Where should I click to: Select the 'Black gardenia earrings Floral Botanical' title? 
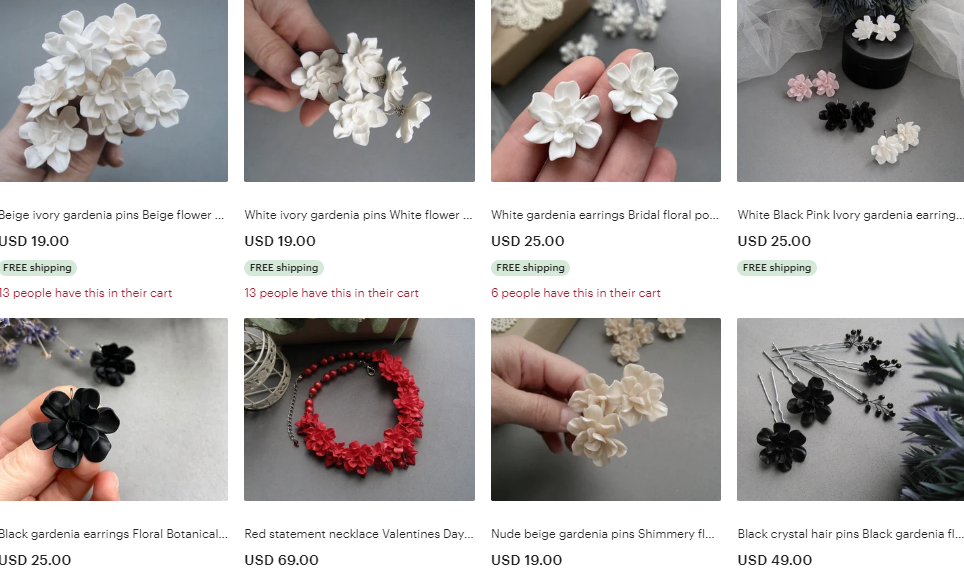click(x=114, y=534)
